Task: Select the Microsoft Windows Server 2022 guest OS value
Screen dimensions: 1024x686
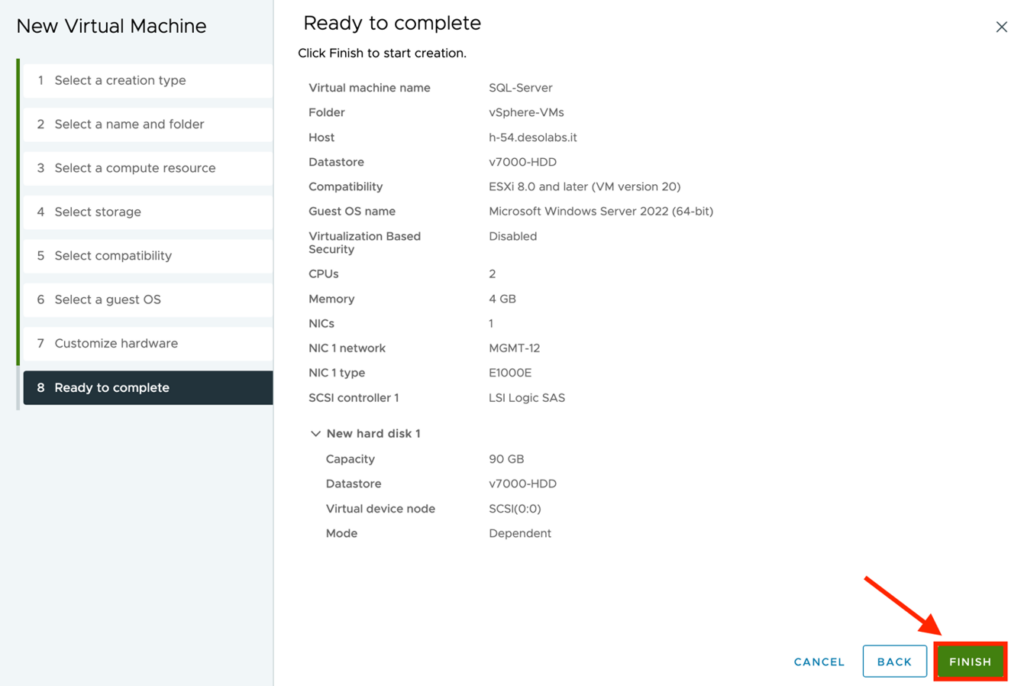Action: 600,212
